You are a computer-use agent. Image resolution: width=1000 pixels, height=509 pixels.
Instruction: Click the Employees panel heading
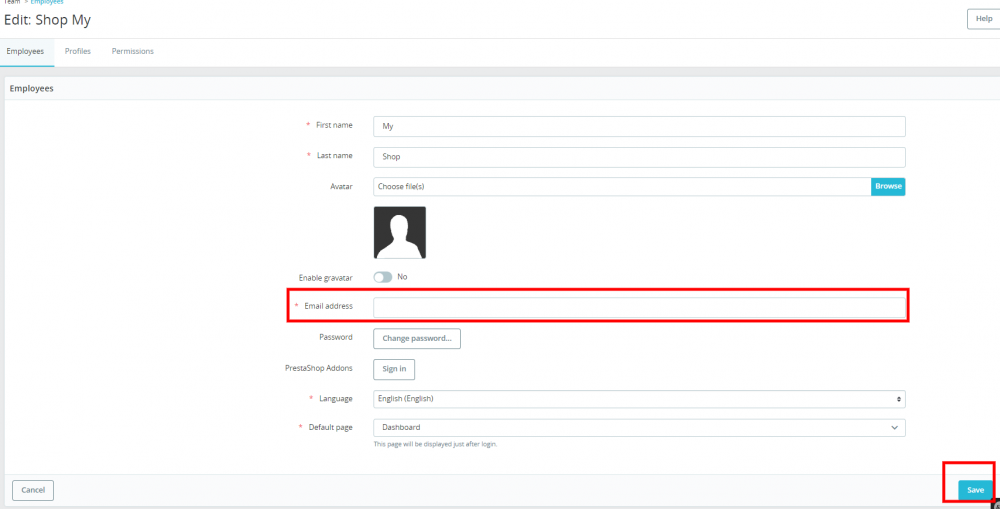(x=31, y=89)
